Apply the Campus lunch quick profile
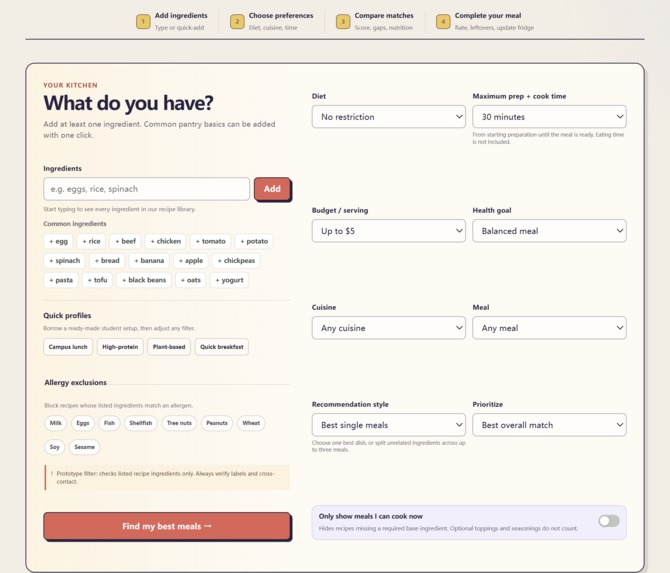Viewport: 670px width, 573px height. pyautogui.click(x=68, y=347)
